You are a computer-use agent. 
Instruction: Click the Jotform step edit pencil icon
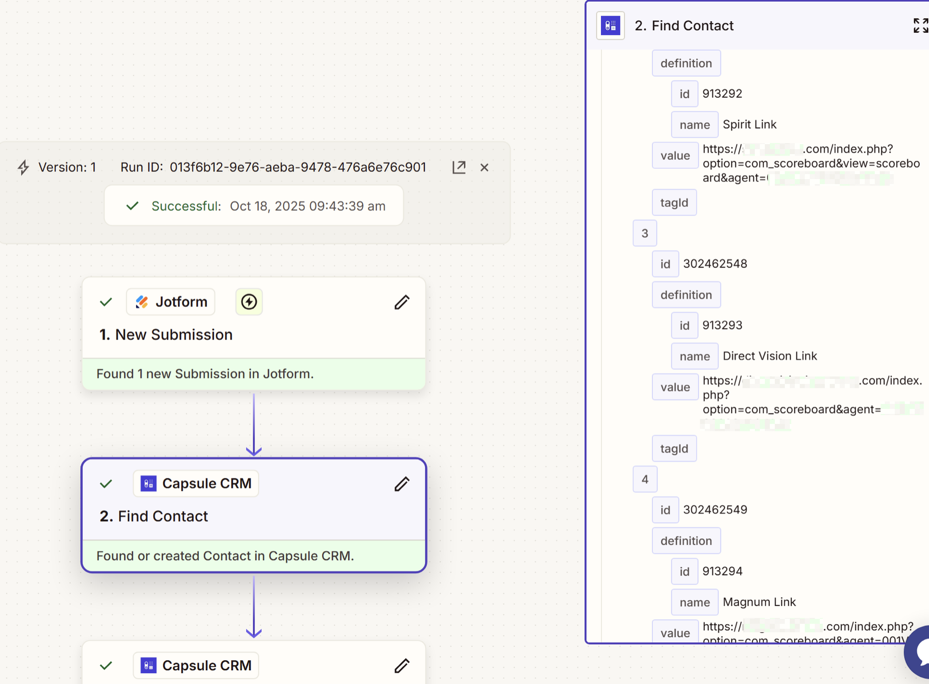pyautogui.click(x=402, y=302)
